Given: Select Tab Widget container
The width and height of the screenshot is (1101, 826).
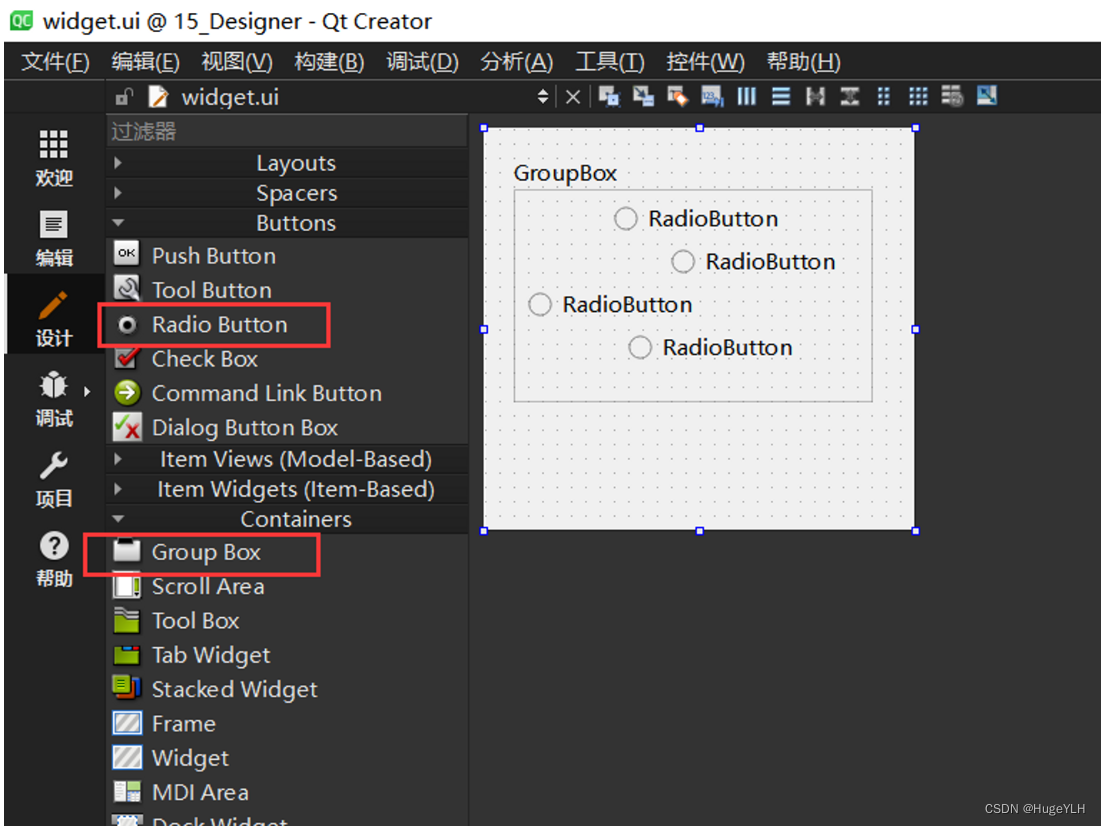Looking at the screenshot, I should coord(286,655).
